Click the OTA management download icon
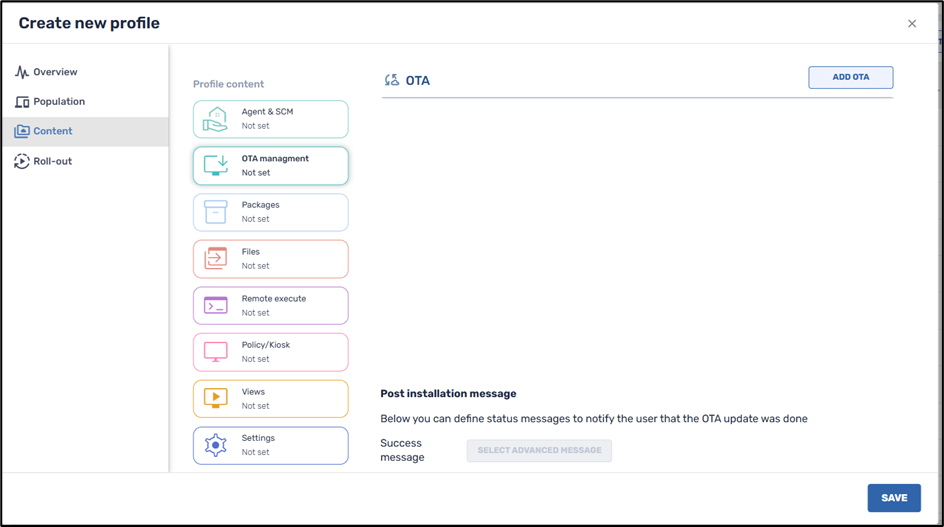944x527 pixels. tap(216, 166)
